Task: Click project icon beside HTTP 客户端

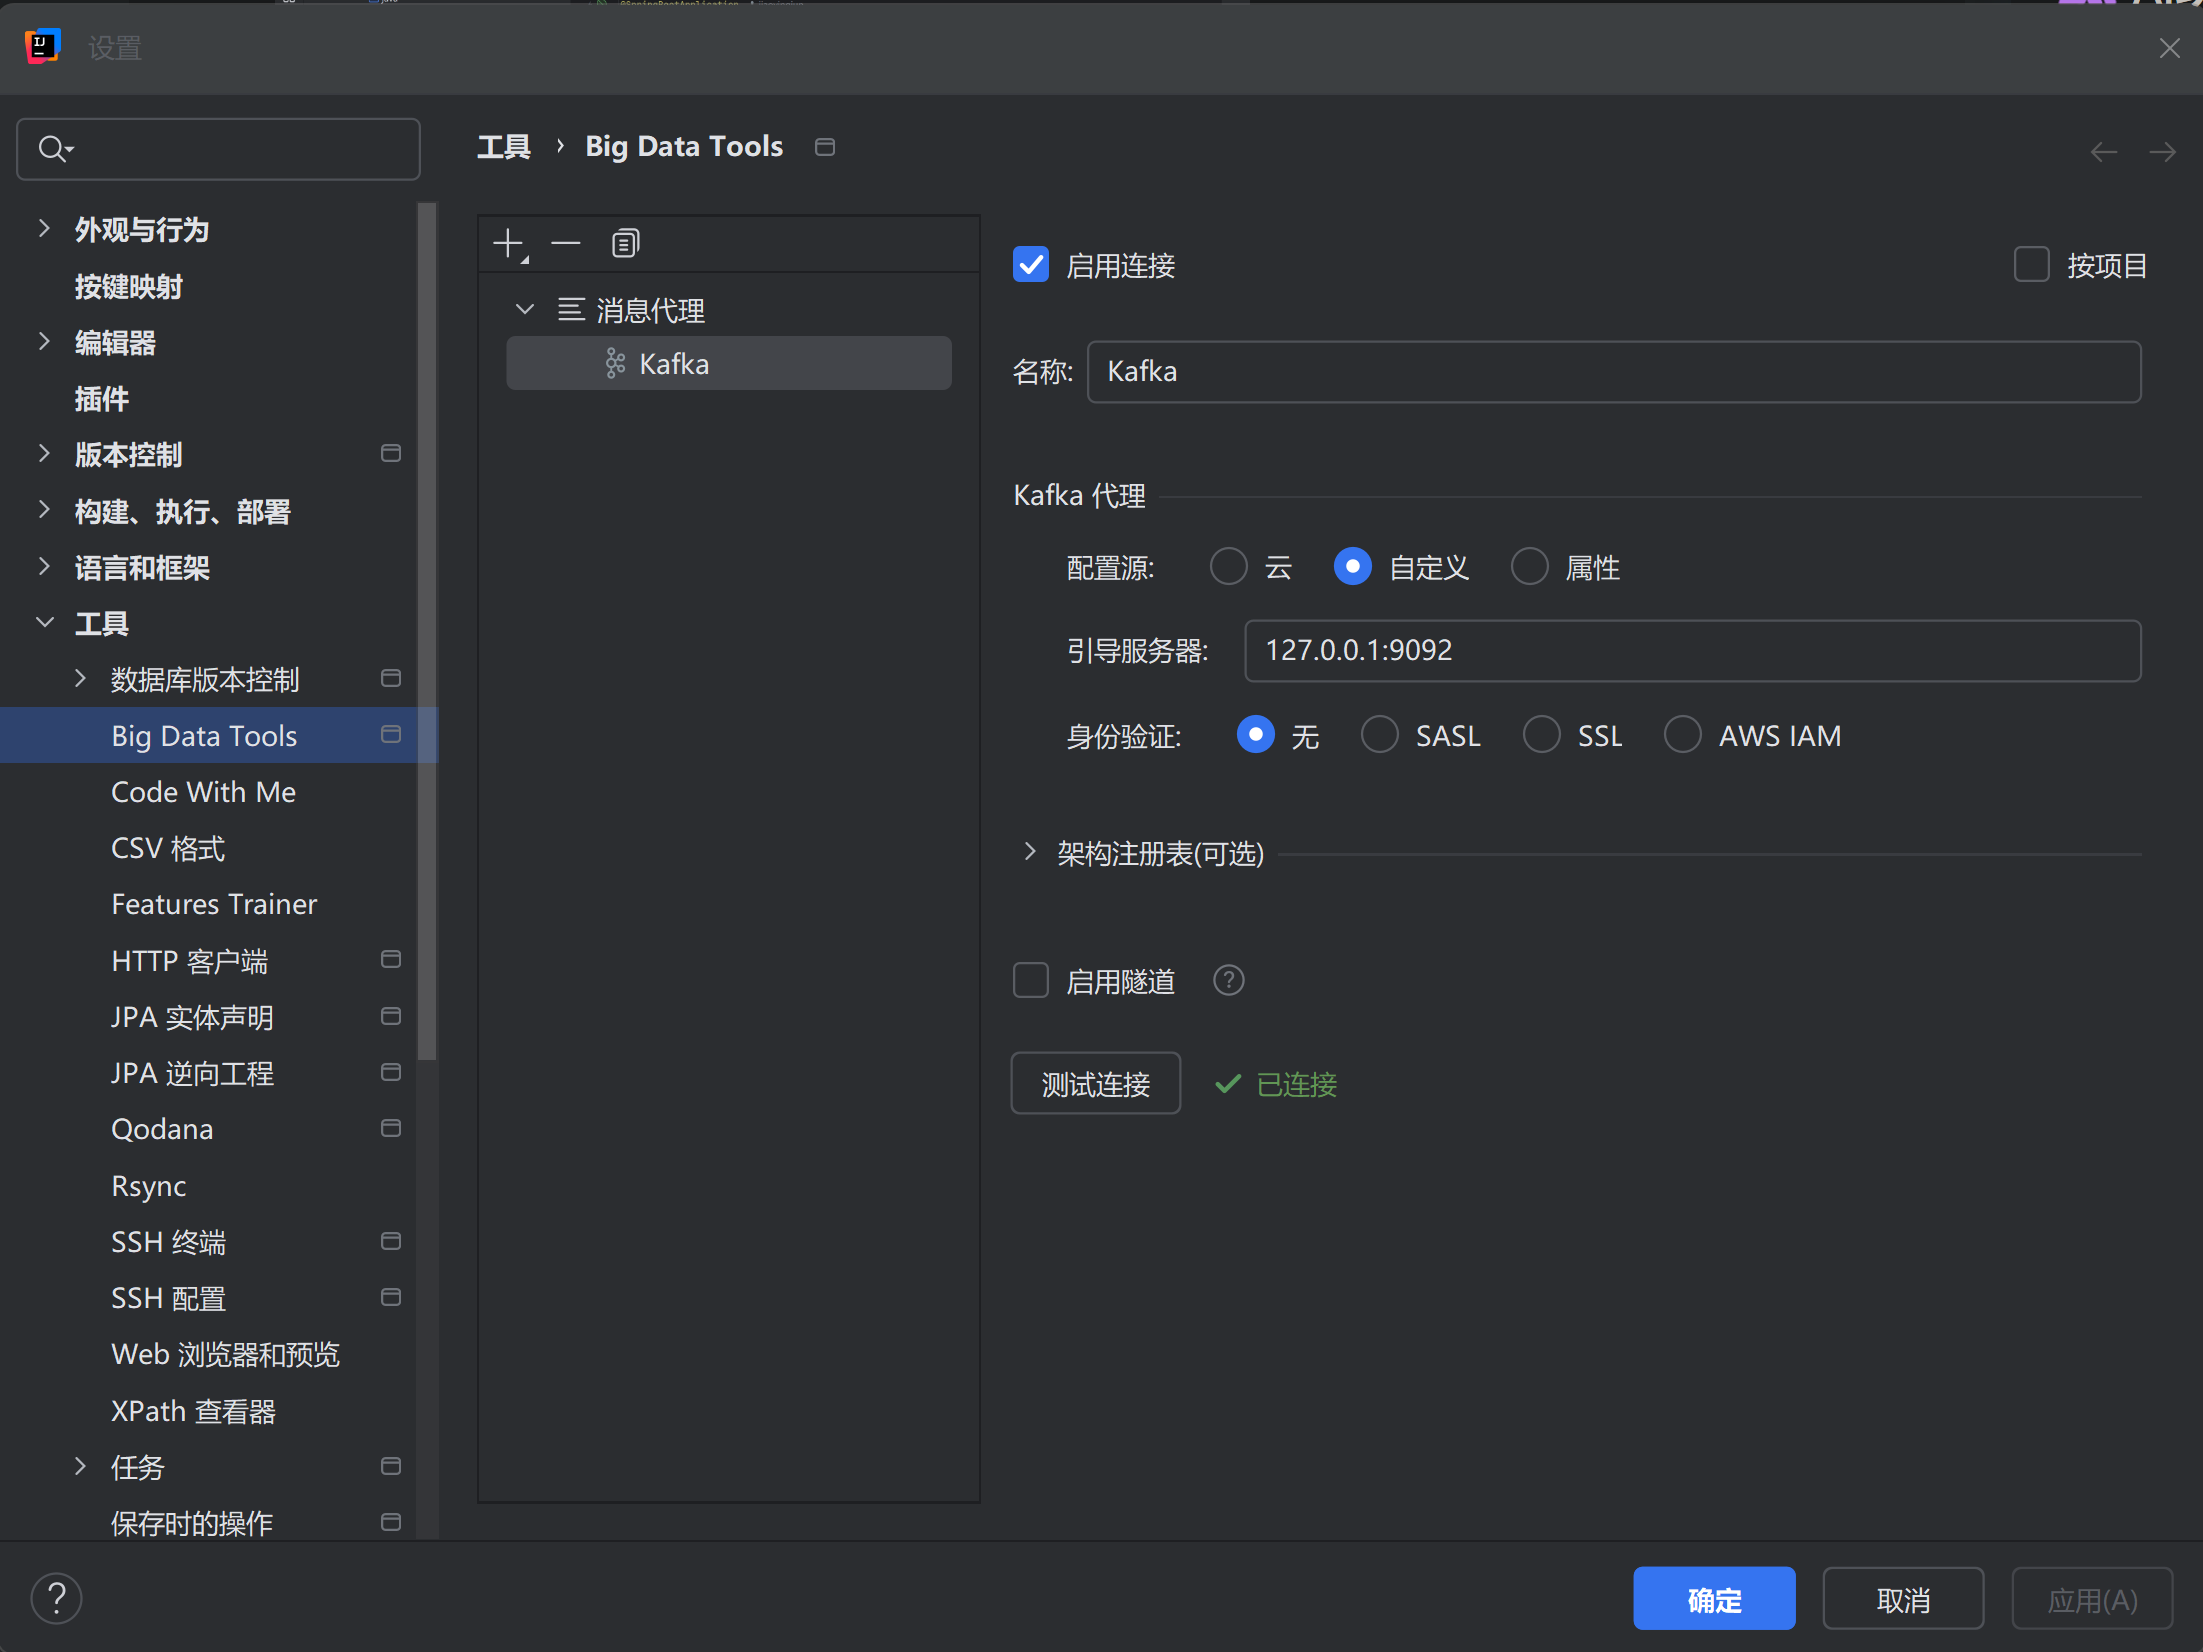Action: point(391,960)
